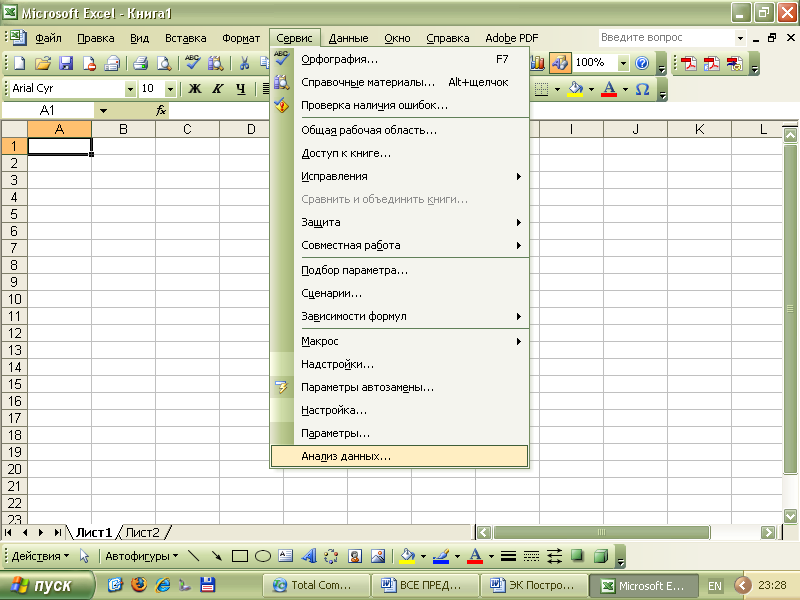The height and width of the screenshot is (600, 800).
Task: Open the font size dropdown
Action: coord(170,89)
